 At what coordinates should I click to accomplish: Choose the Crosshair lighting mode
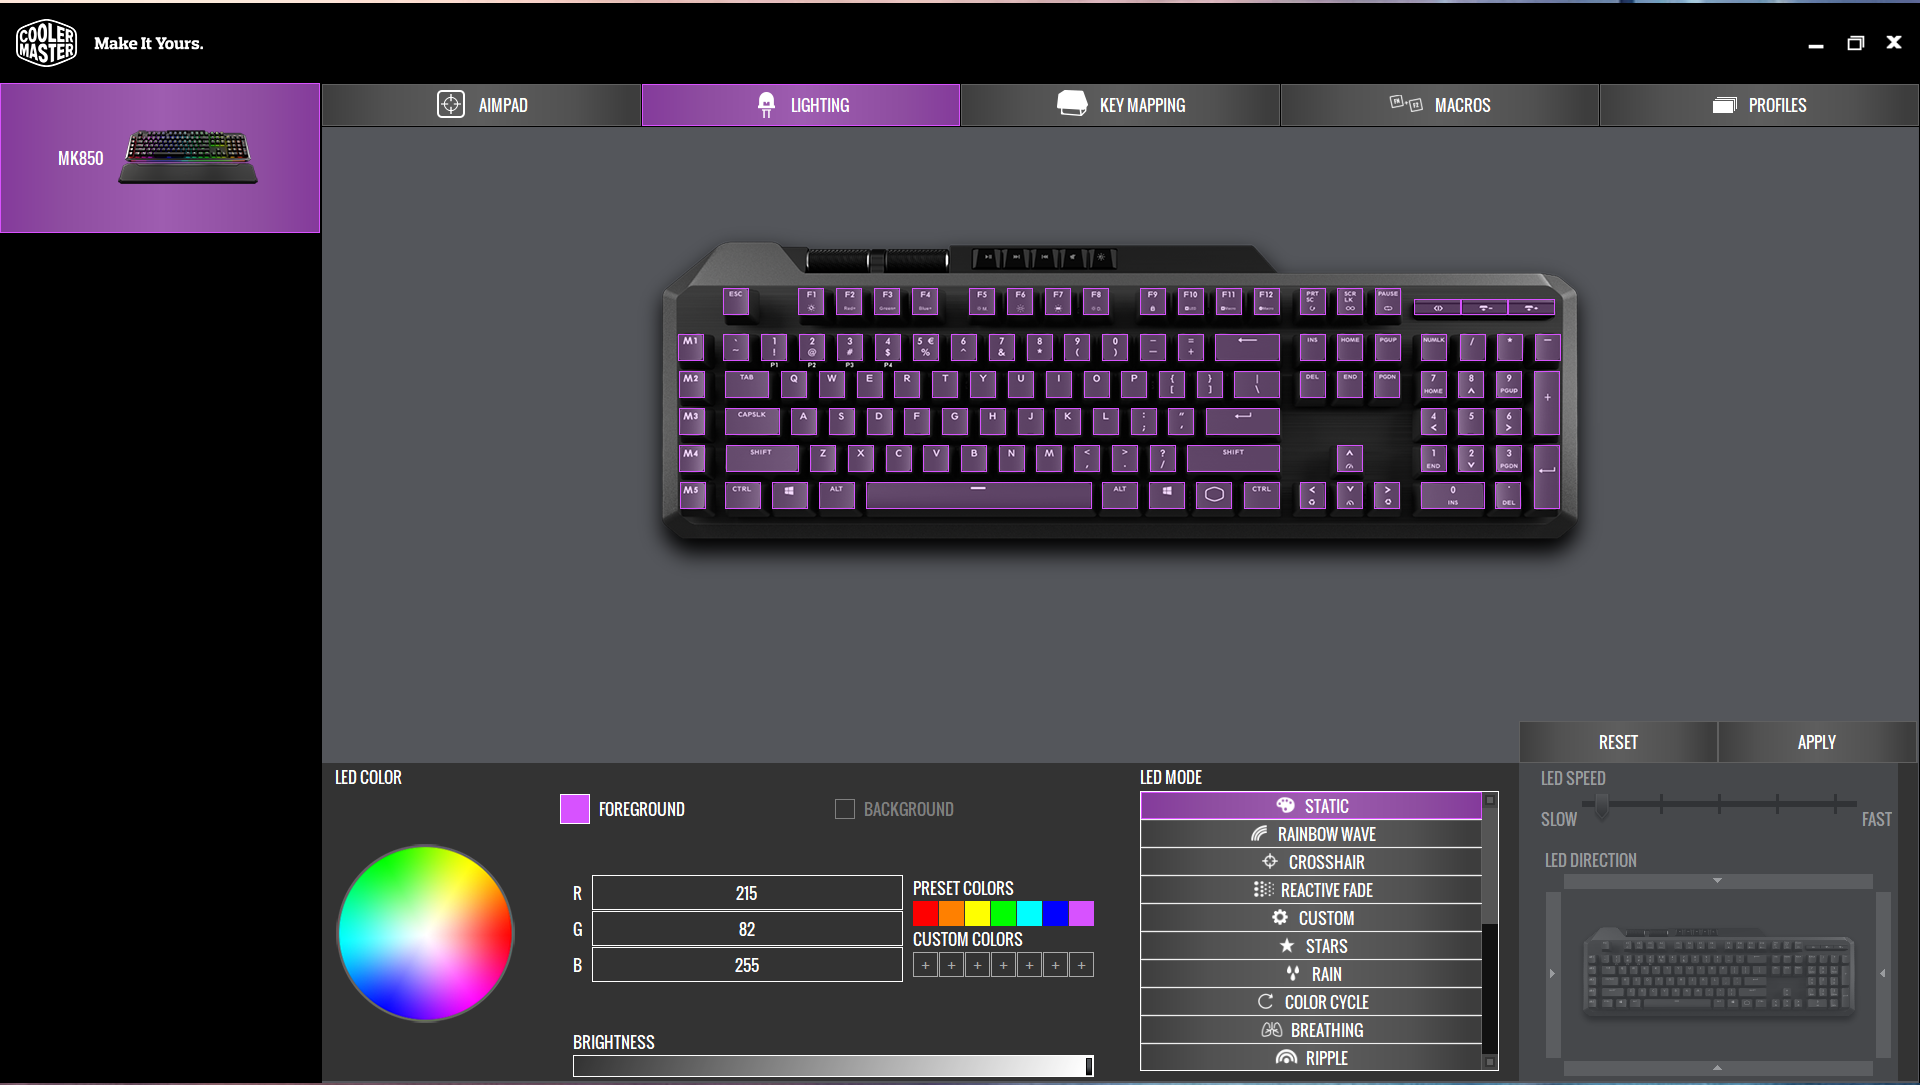[1311, 862]
